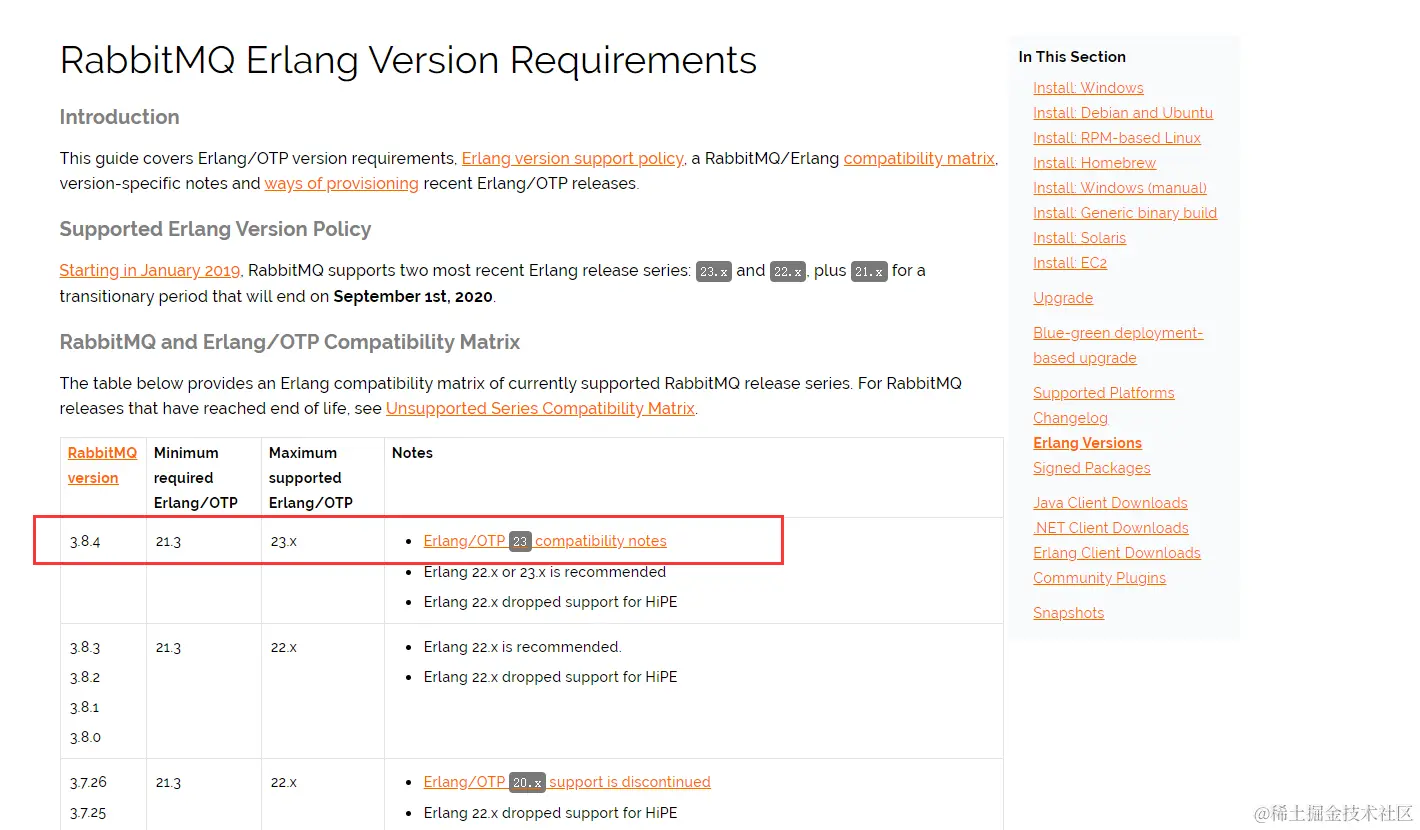Viewport: 1420px width, 830px height.
Task: Go to Supported Platforms page
Action: pos(1104,393)
